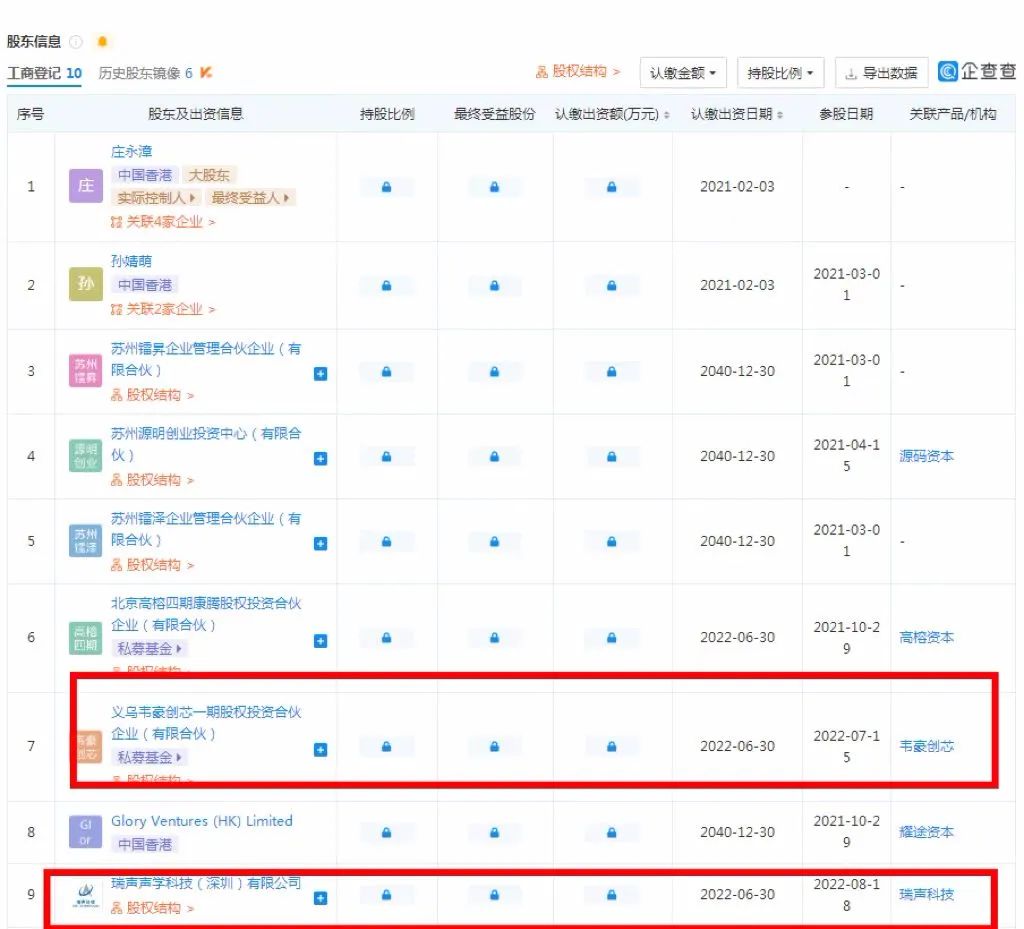
Task: Open the 持股比例 filter dropdown
Action: click(x=780, y=73)
